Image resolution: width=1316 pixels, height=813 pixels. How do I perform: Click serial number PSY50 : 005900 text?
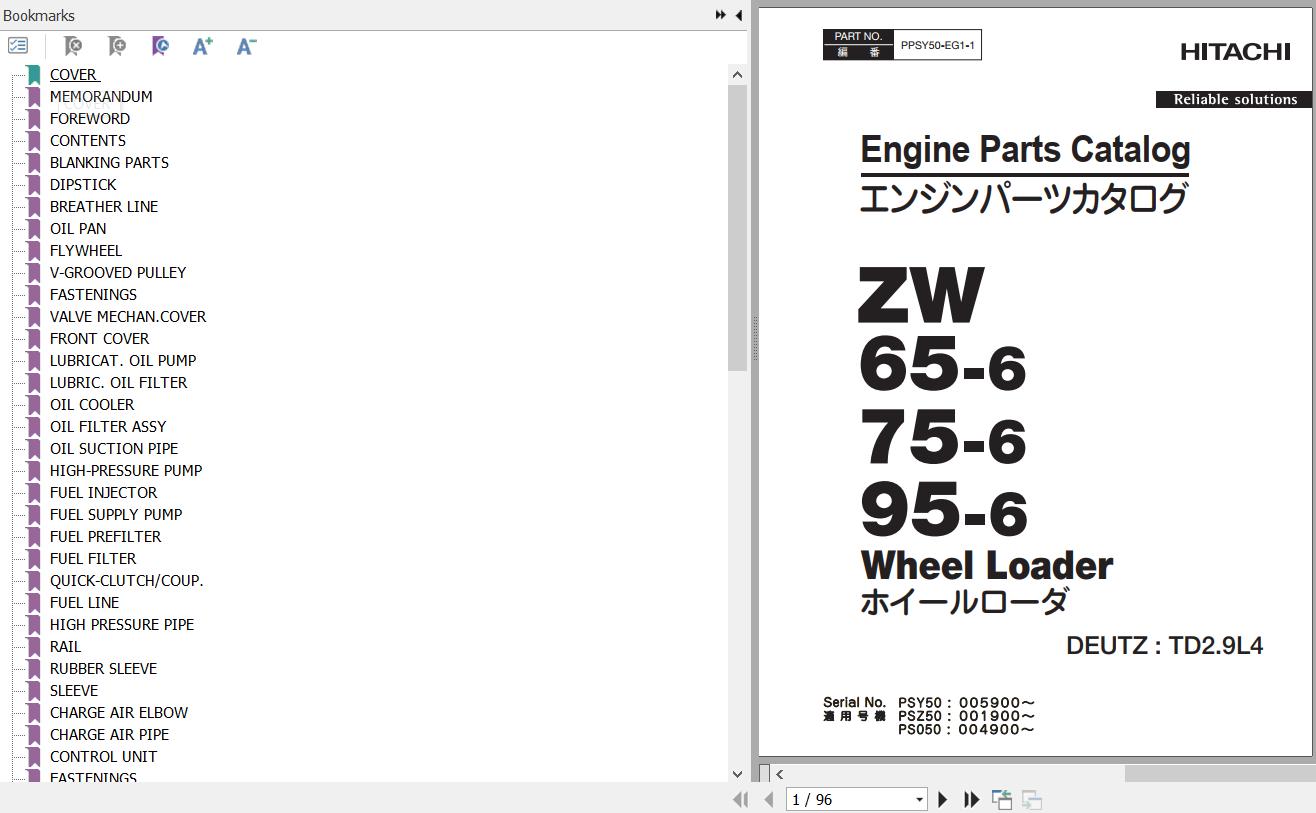(x=966, y=702)
